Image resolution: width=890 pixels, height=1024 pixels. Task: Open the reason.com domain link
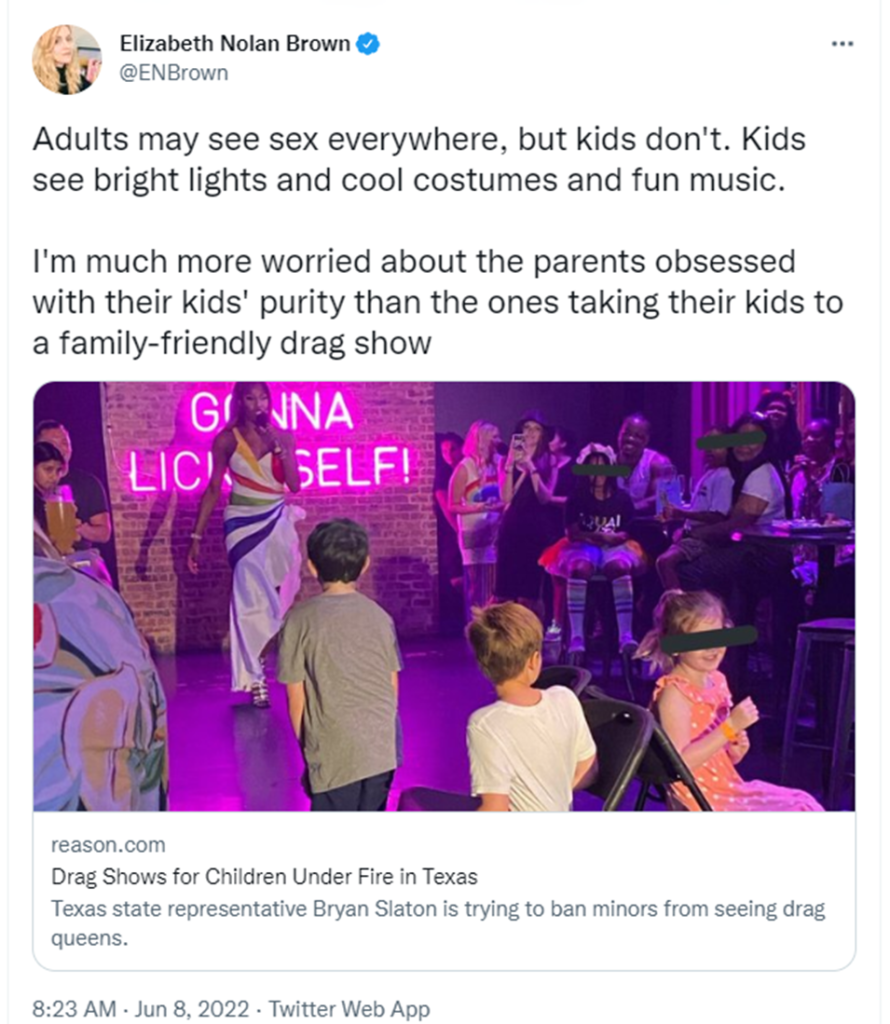(x=107, y=846)
